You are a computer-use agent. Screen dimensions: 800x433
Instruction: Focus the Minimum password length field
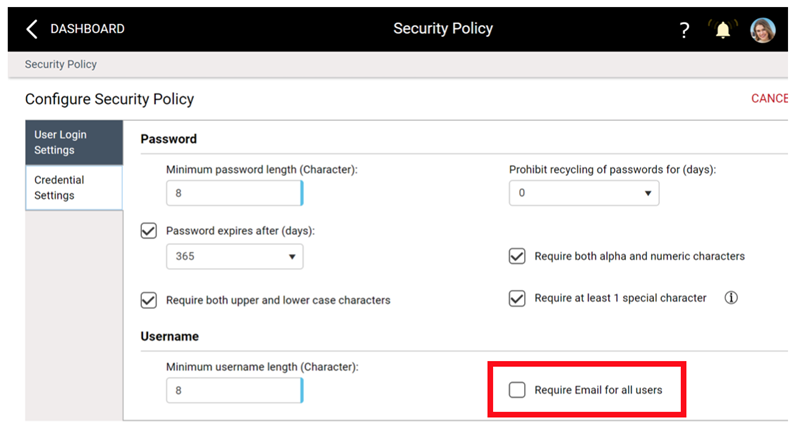tap(235, 193)
